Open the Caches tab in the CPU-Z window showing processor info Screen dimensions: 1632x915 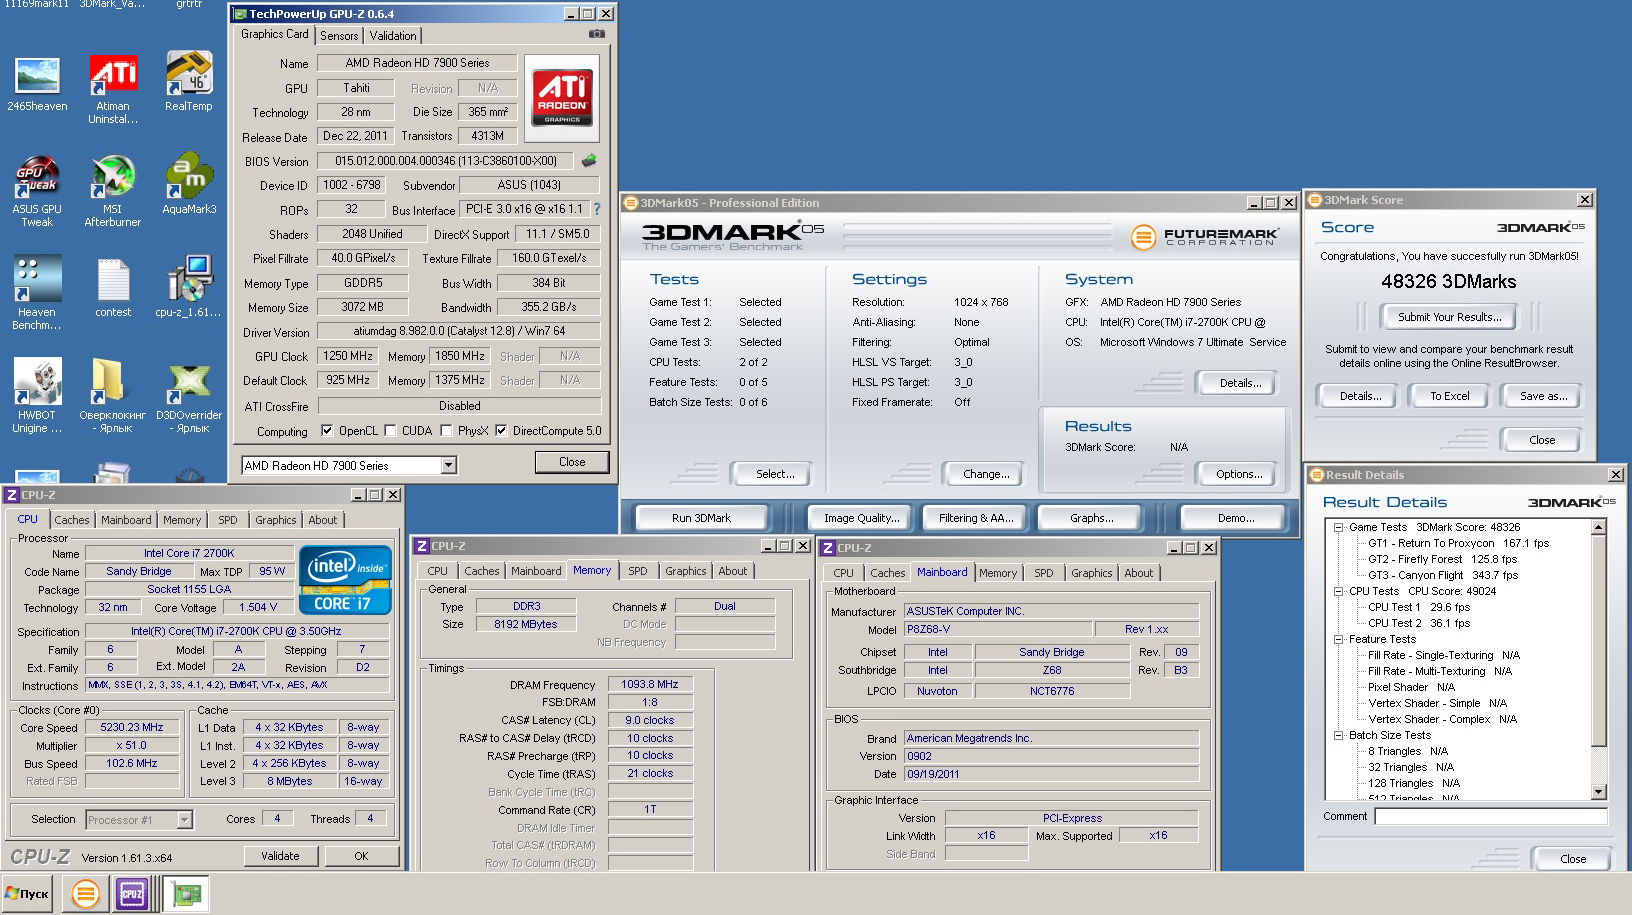point(72,520)
